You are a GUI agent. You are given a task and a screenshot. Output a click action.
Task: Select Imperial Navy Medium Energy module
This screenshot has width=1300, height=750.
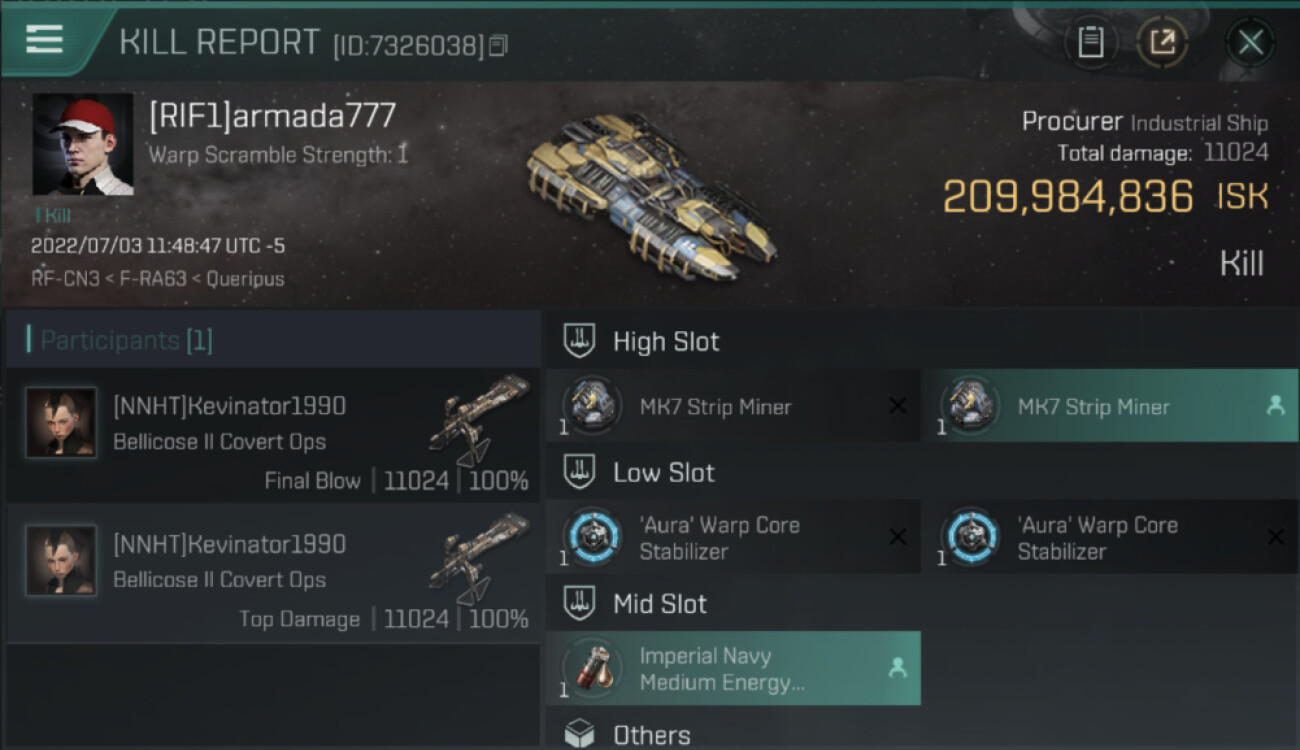click(733, 668)
